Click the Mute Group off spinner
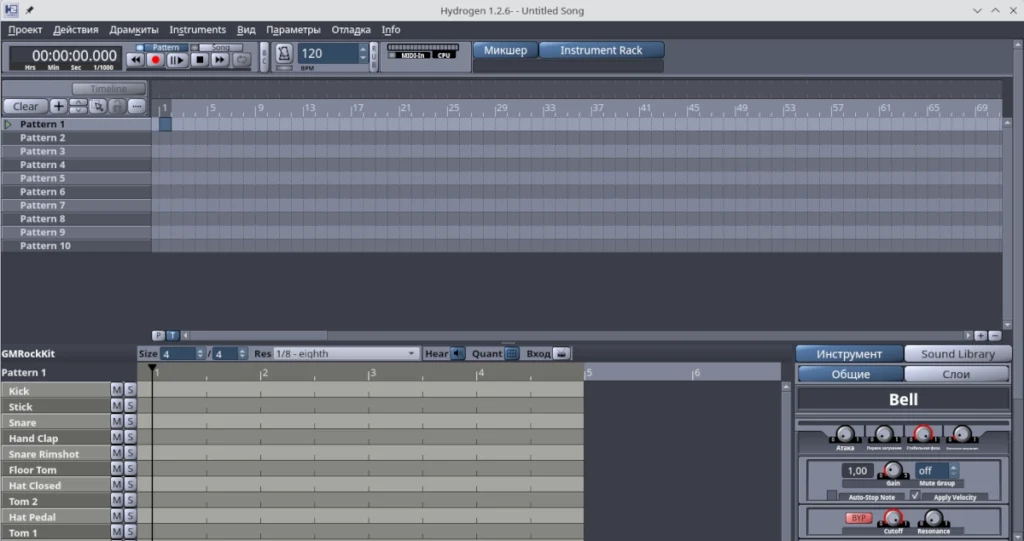This screenshot has width=1024, height=541. click(953, 470)
